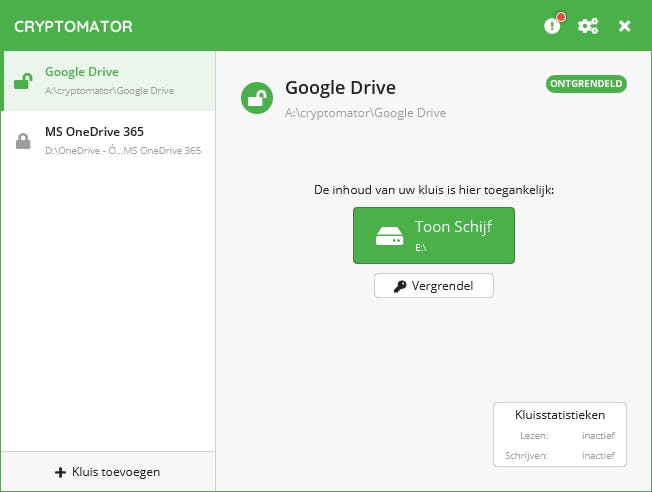Click the plus icon beside Kluis toevoegen
Viewport: 652px width, 492px height.
(x=60, y=472)
